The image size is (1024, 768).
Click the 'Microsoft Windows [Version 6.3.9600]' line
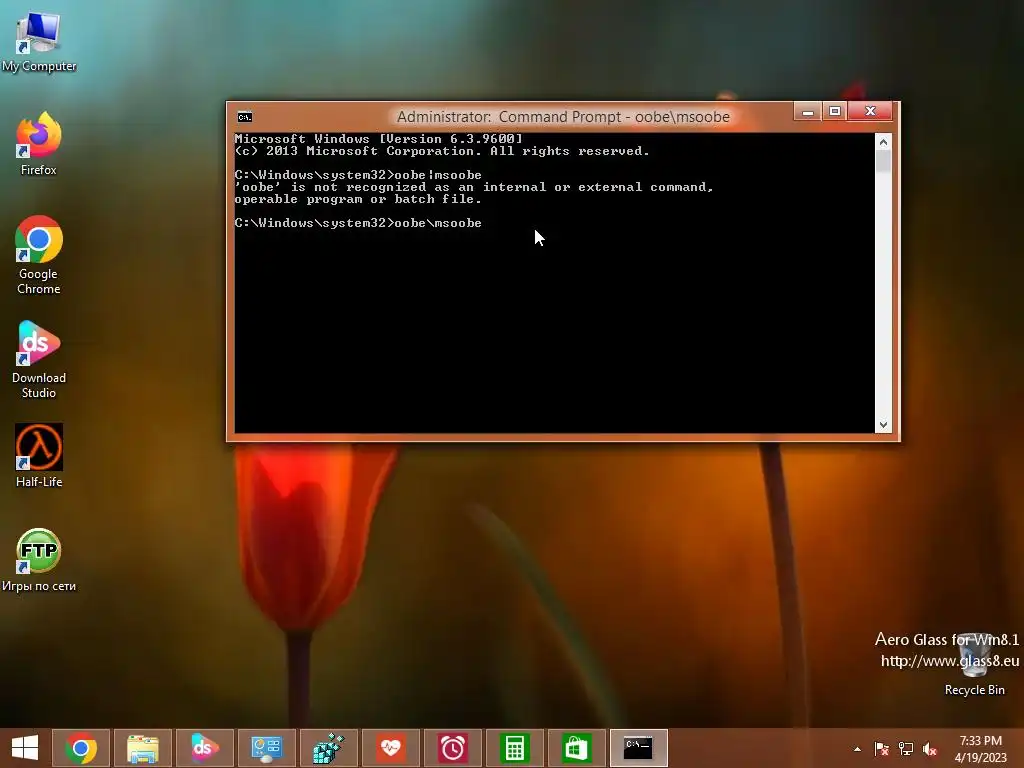tap(379, 139)
